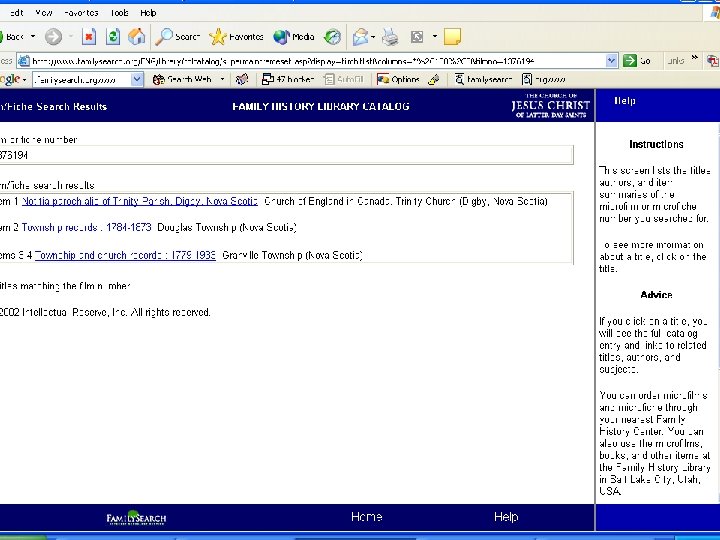720x540 pixels.
Task: Click the green Go arrow button
Action: click(x=630, y=61)
